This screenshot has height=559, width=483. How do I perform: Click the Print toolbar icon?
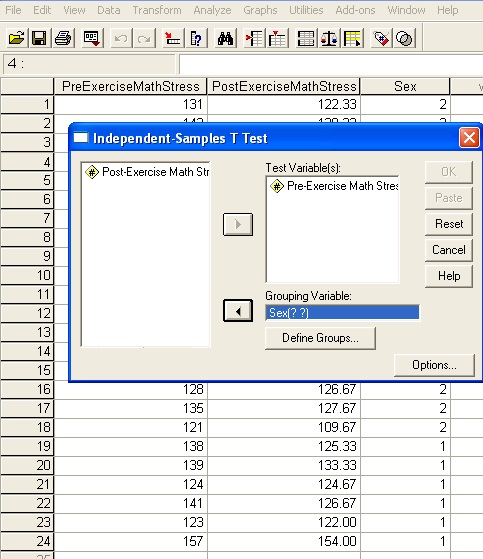point(63,38)
